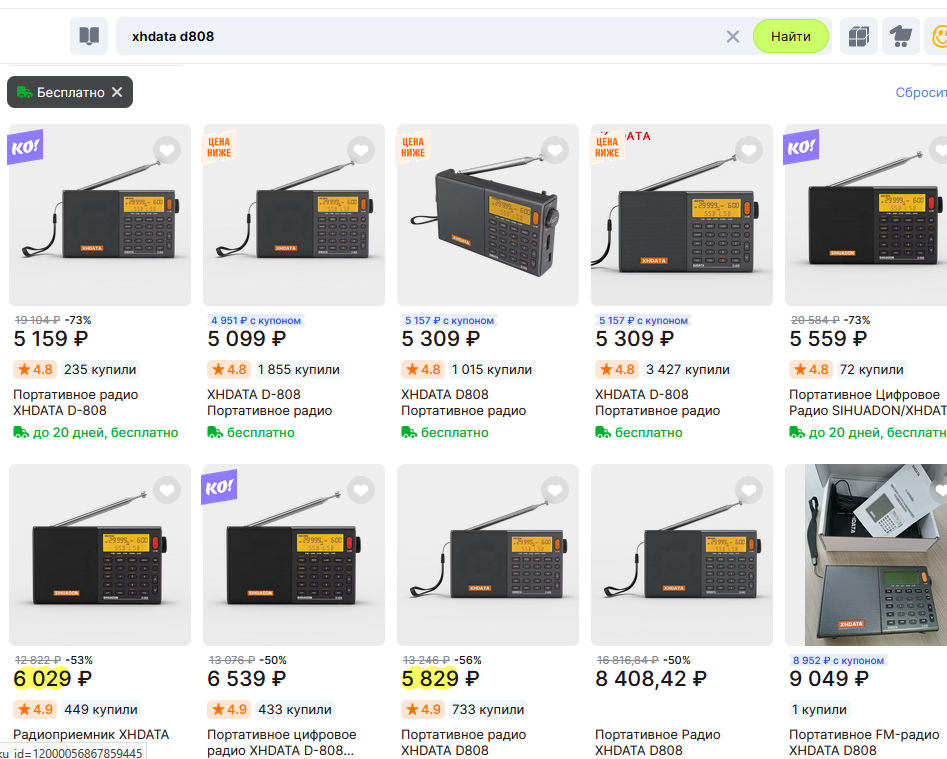Click rating 4.8 next to 235 купили
Viewport: 947px width, 759px height.
coord(35,370)
